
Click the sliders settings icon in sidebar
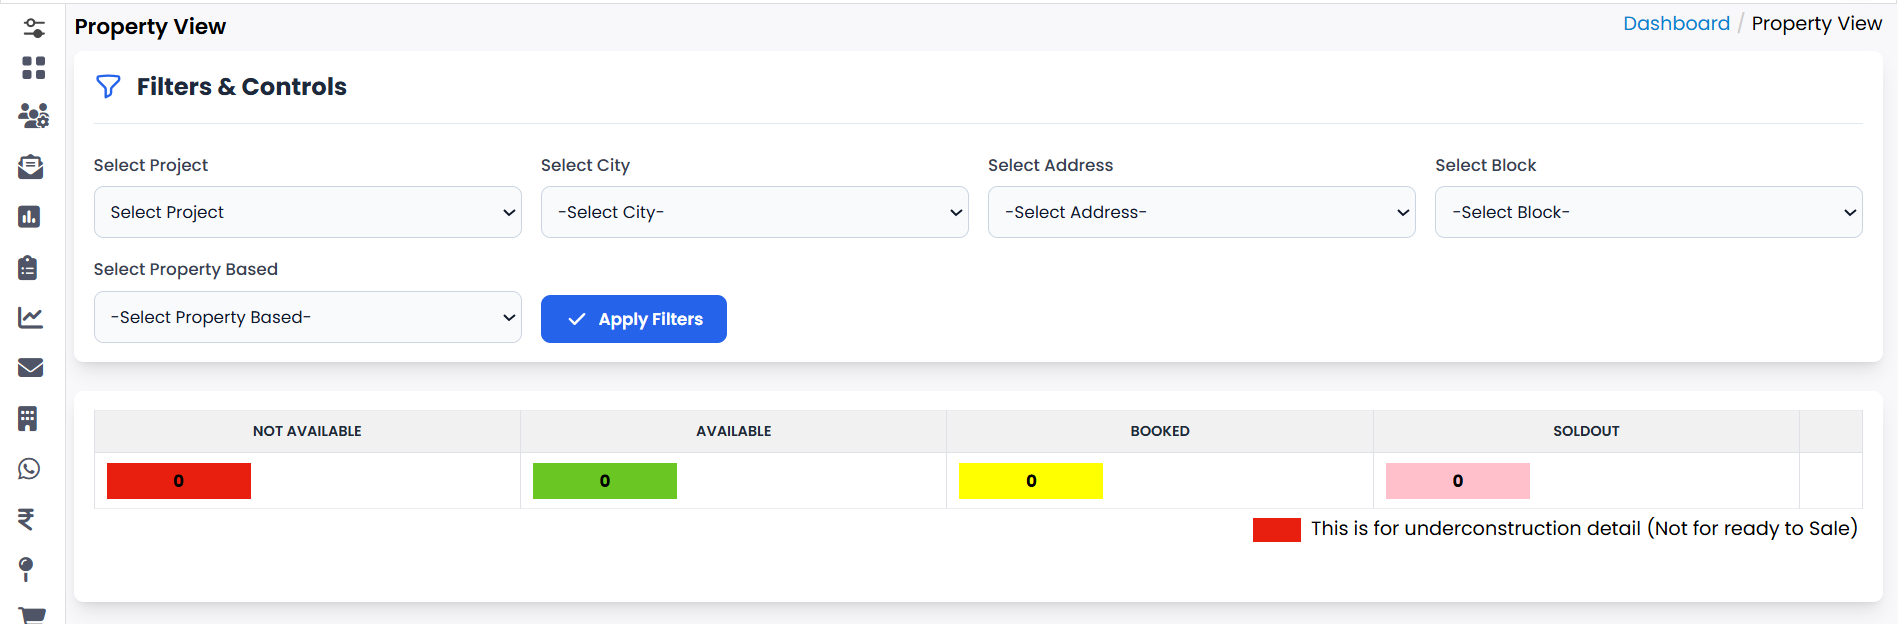coord(33,28)
